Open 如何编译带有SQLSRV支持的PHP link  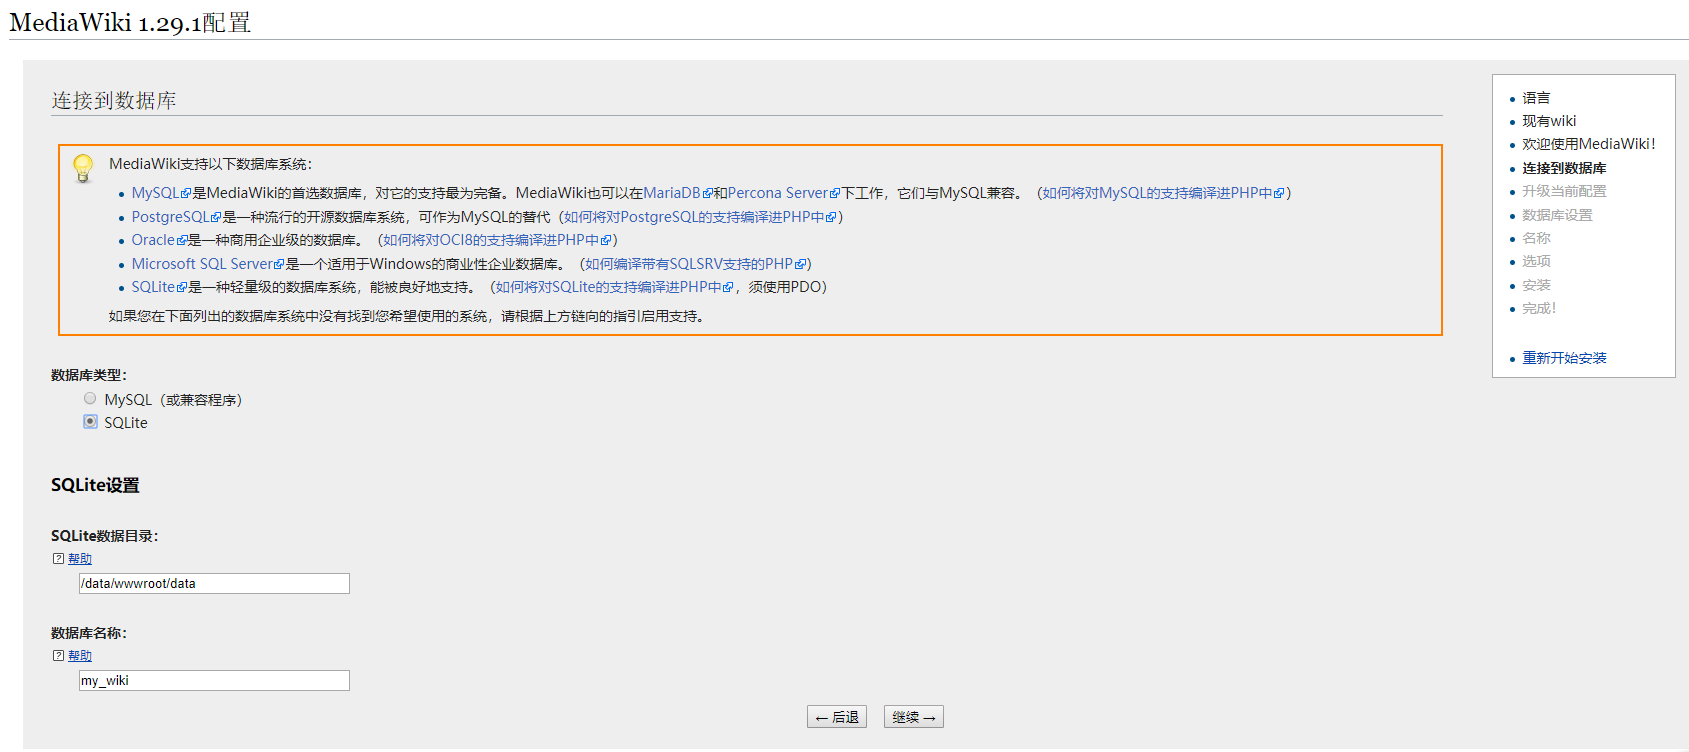695,264
